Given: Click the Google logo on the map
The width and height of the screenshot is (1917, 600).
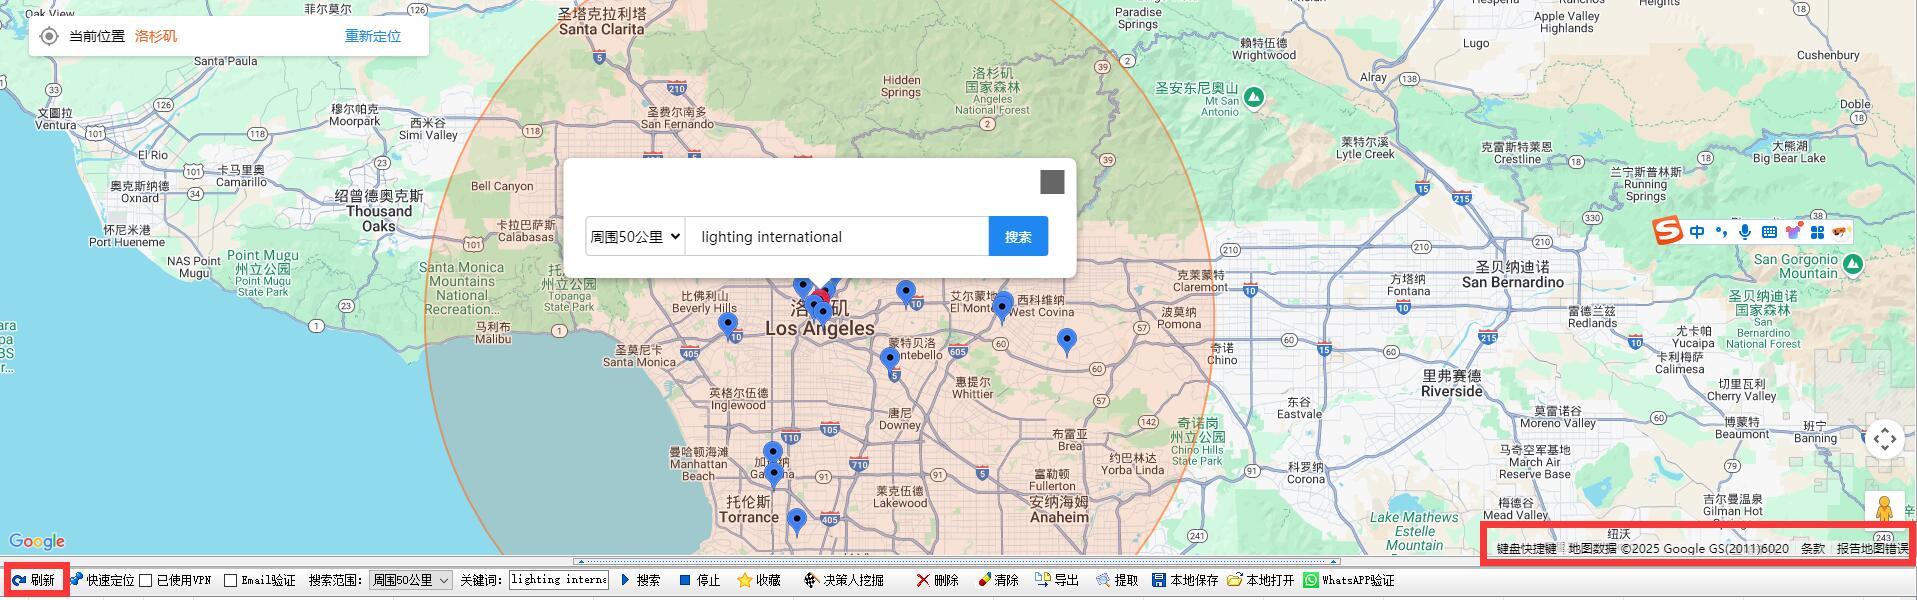Looking at the screenshot, I should pyautogui.click(x=37, y=541).
